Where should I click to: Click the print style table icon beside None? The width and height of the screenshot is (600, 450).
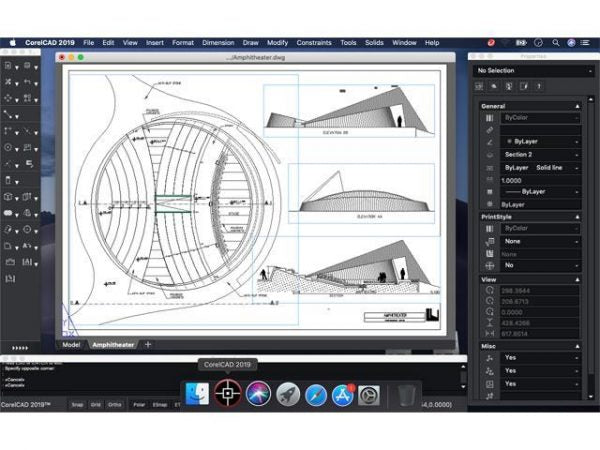tap(489, 241)
